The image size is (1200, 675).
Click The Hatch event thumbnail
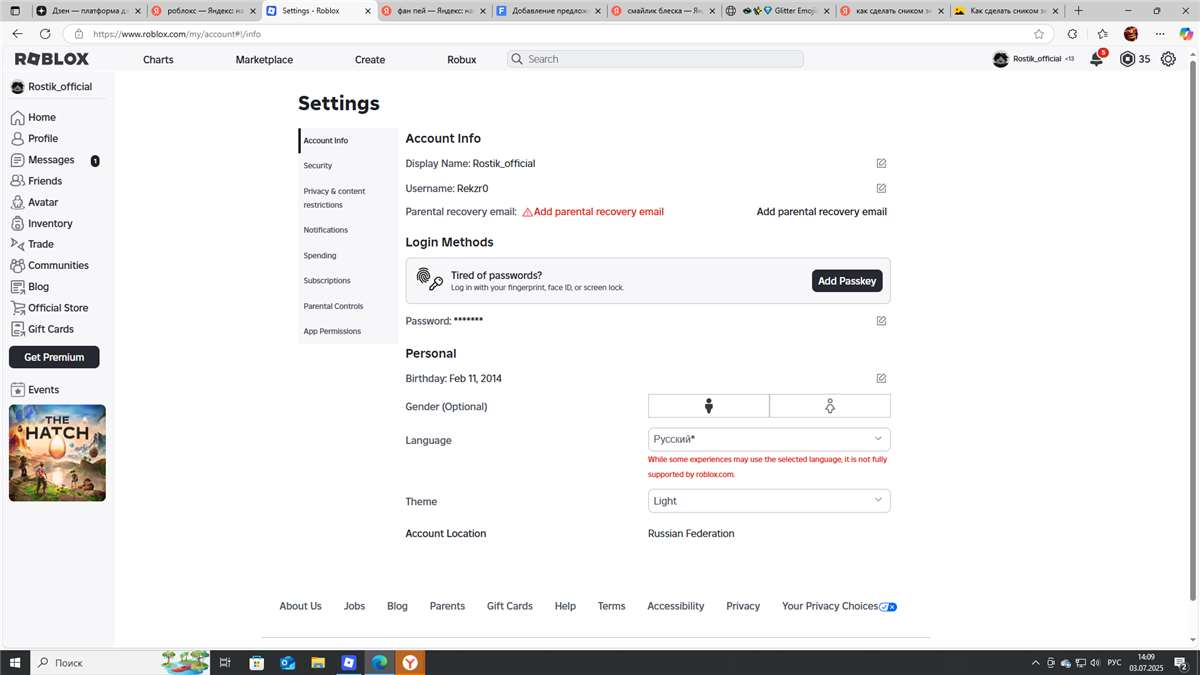click(x=57, y=453)
